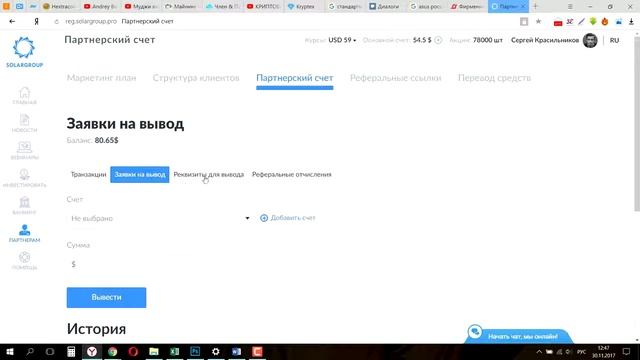Open Windows Start menu

[x=10, y=351]
